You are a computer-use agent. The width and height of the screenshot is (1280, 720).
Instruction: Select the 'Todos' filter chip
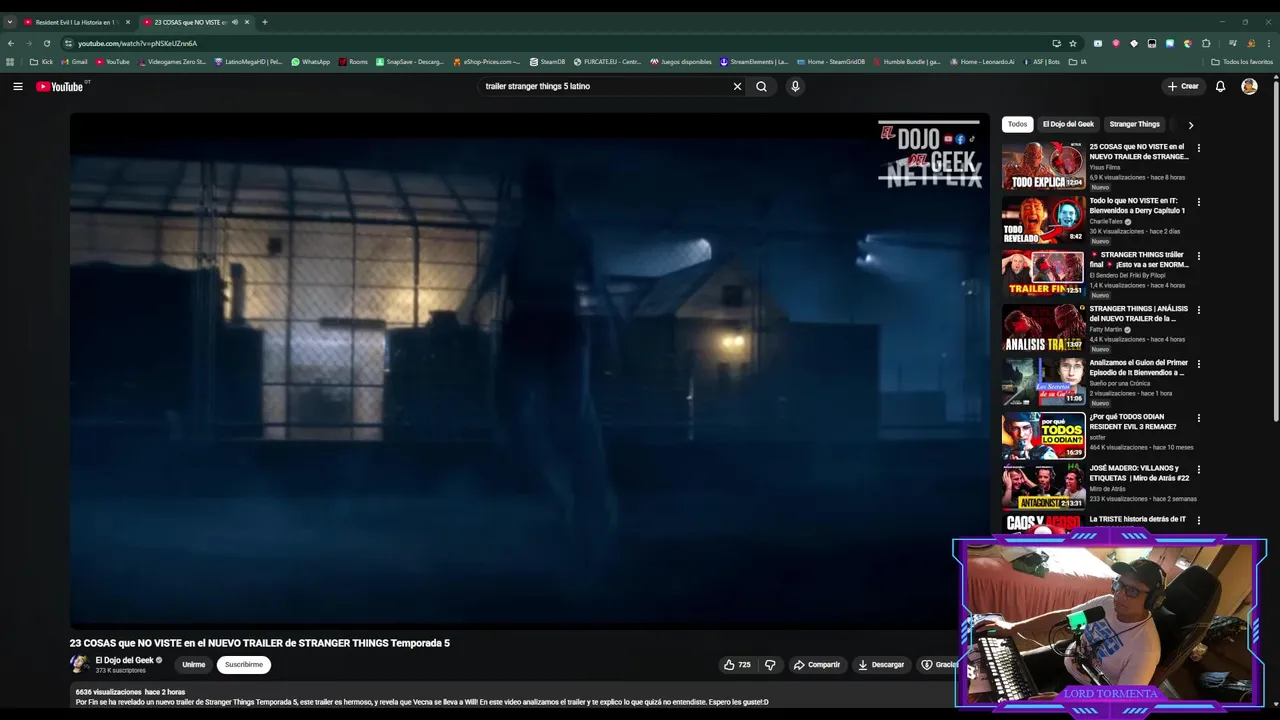[1017, 124]
